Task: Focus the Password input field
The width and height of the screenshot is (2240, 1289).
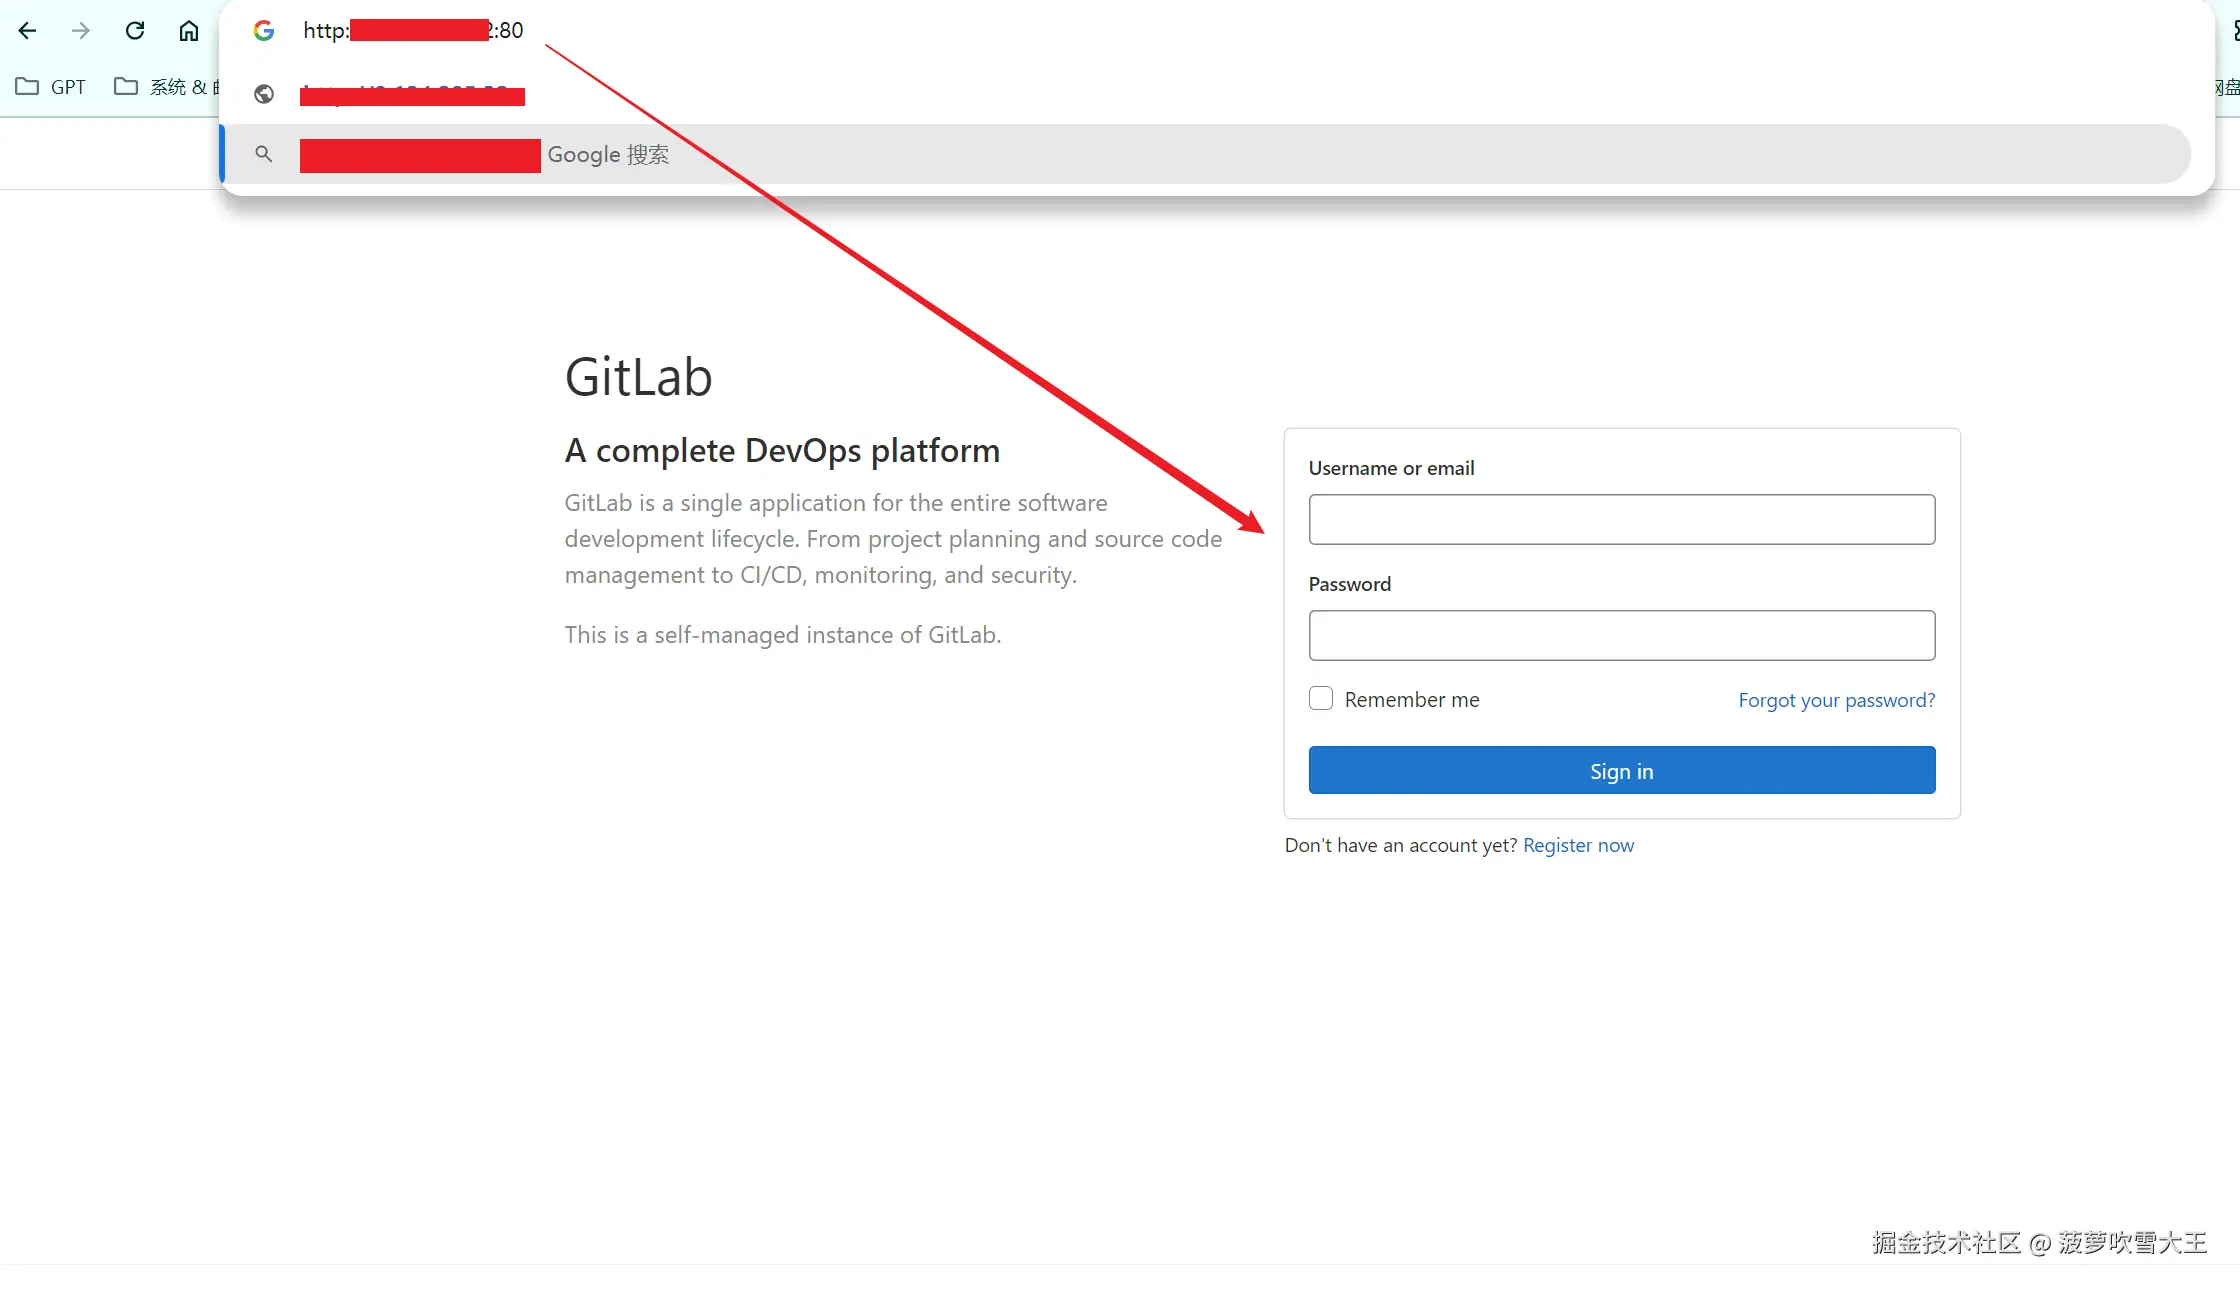Action: [1621, 635]
